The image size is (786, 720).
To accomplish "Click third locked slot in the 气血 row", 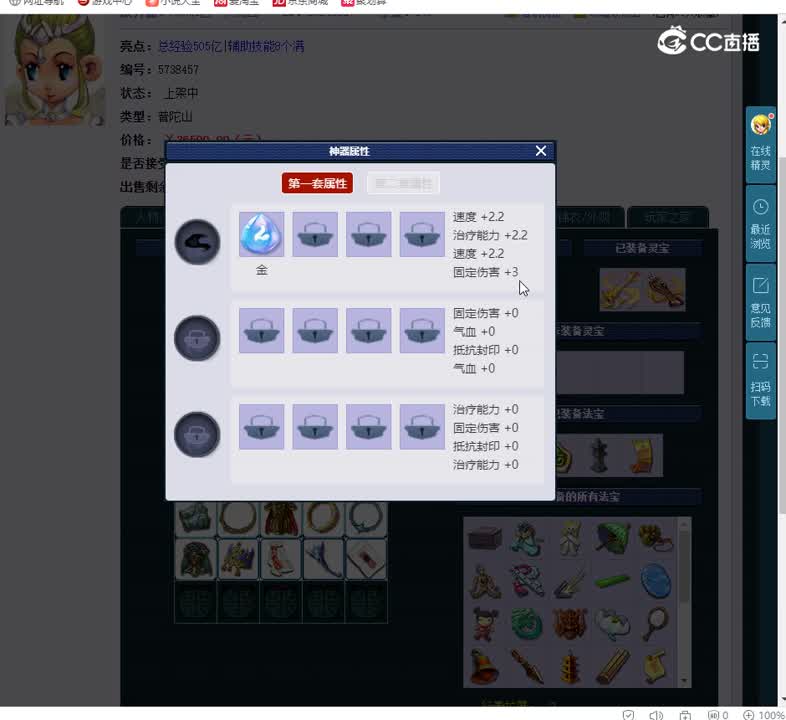I will (368, 330).
